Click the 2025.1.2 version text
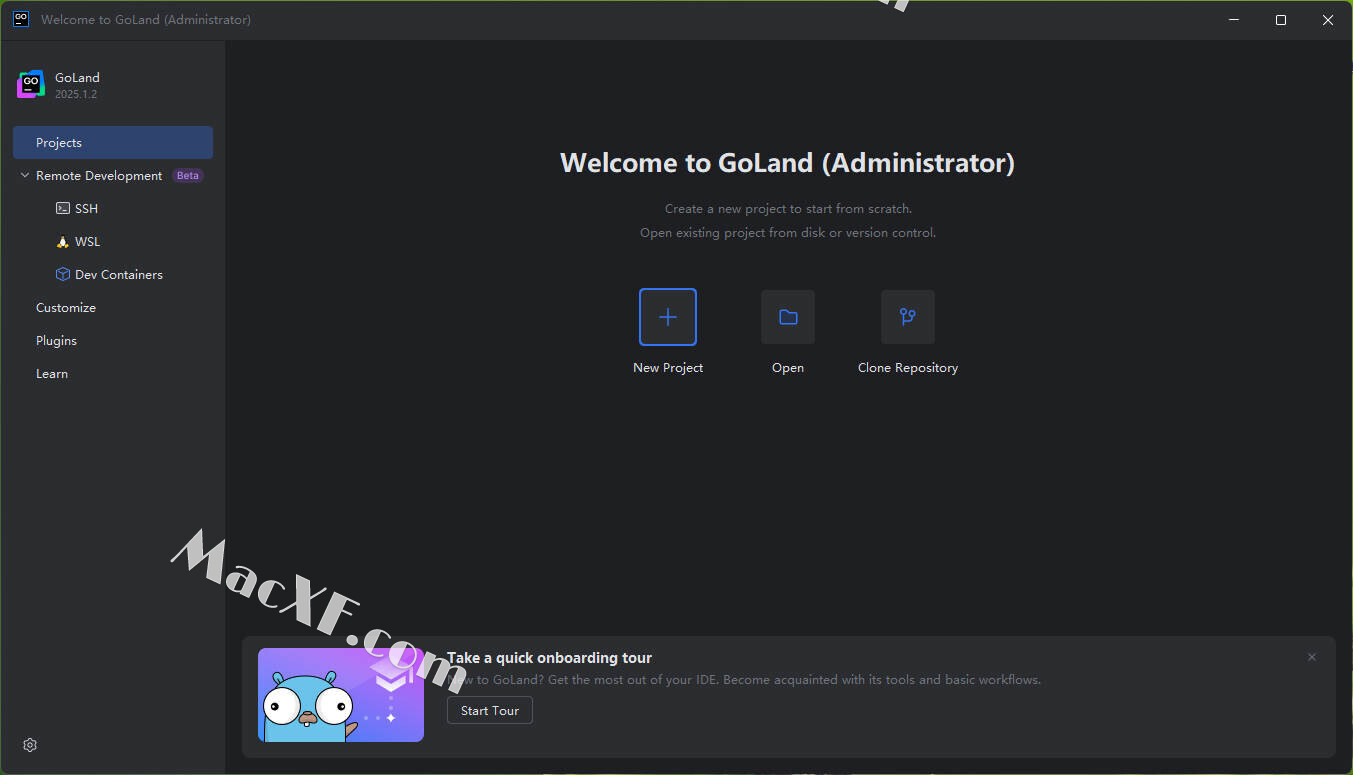 76,94
